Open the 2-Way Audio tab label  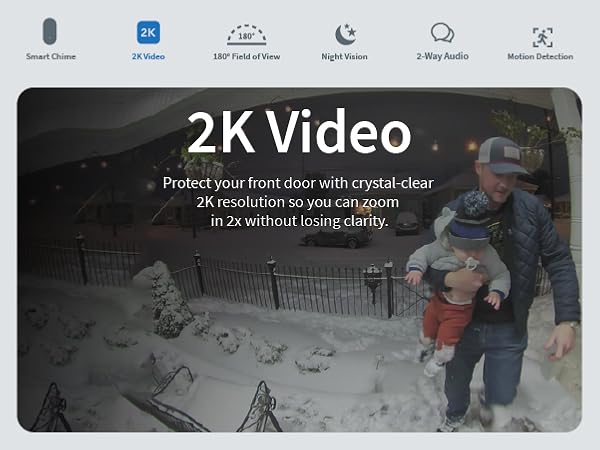click(x=442, y=56)
